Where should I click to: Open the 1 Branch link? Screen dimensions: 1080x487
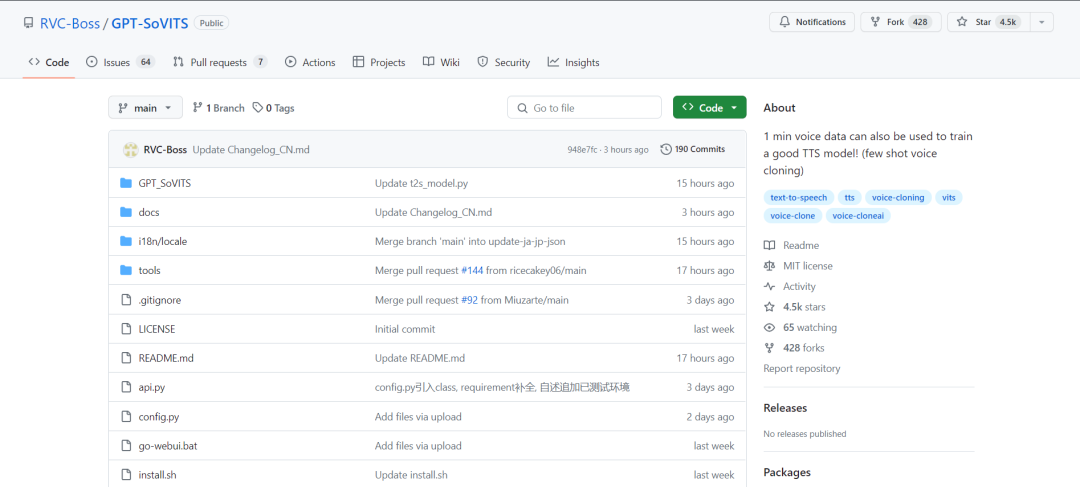point(218,107)
